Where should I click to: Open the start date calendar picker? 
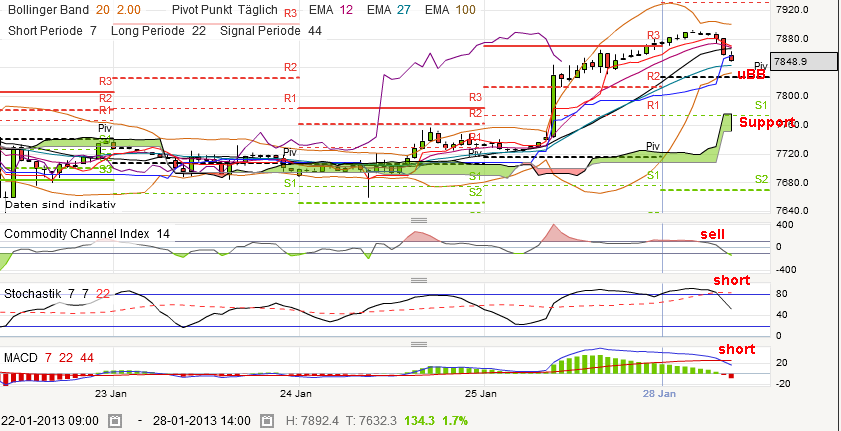pyautogui.click(x=115, y=420)
